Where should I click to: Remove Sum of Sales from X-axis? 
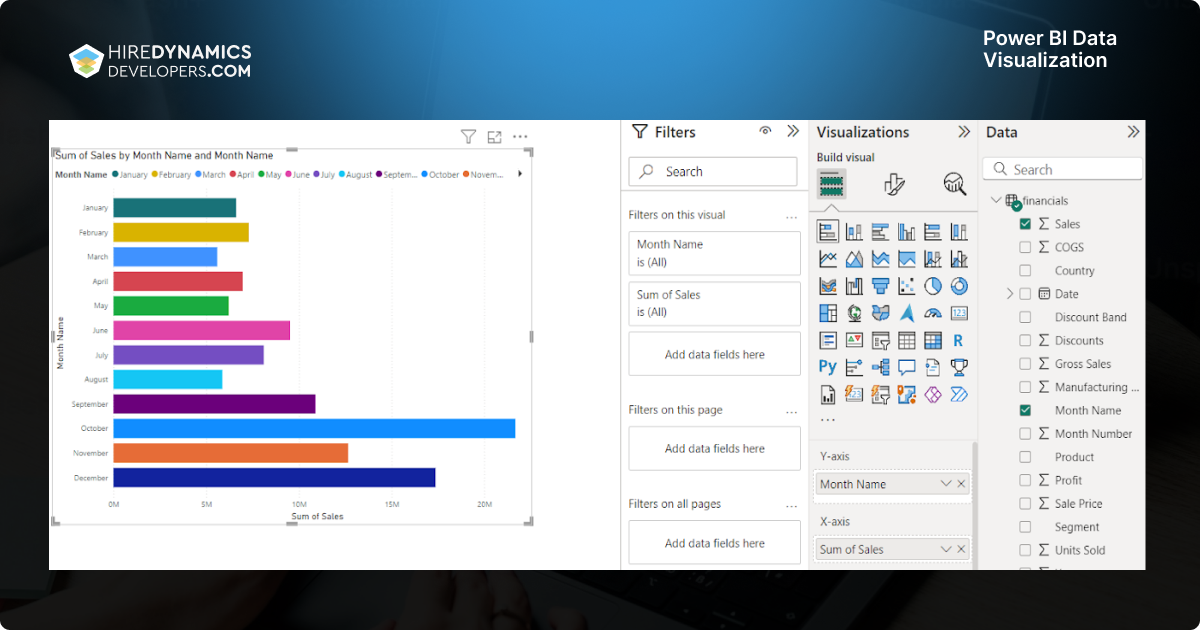pyautogui.click(x=962, y=549)
